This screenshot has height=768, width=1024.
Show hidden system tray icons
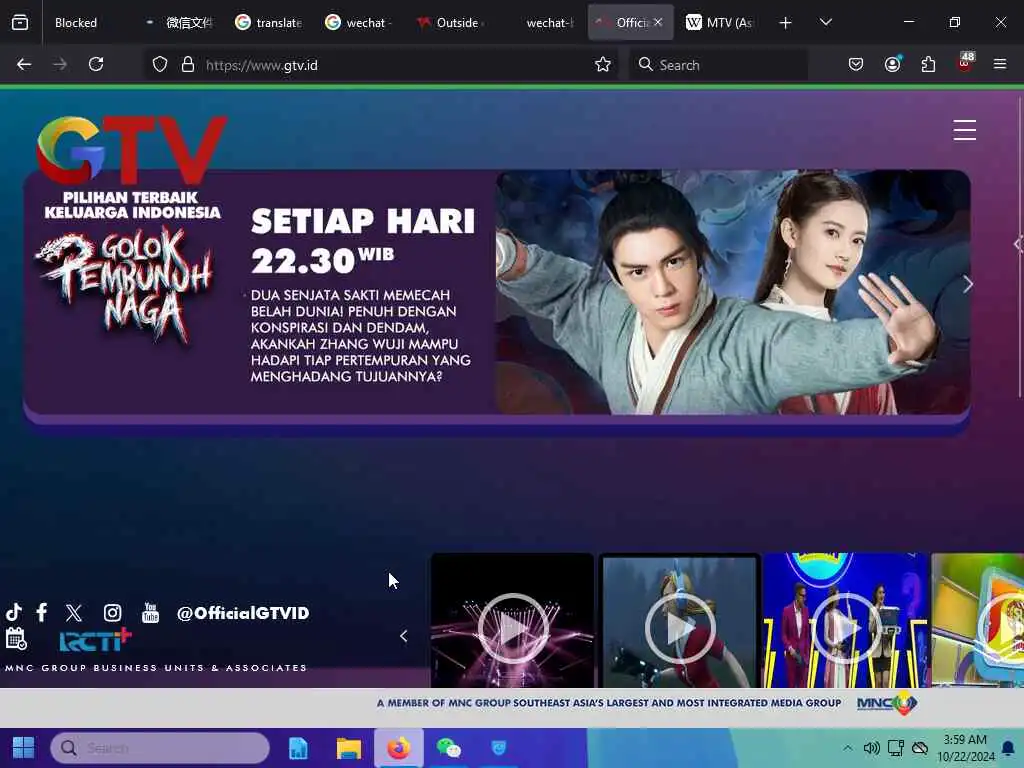pyautogui.click(x=847, y=748)
